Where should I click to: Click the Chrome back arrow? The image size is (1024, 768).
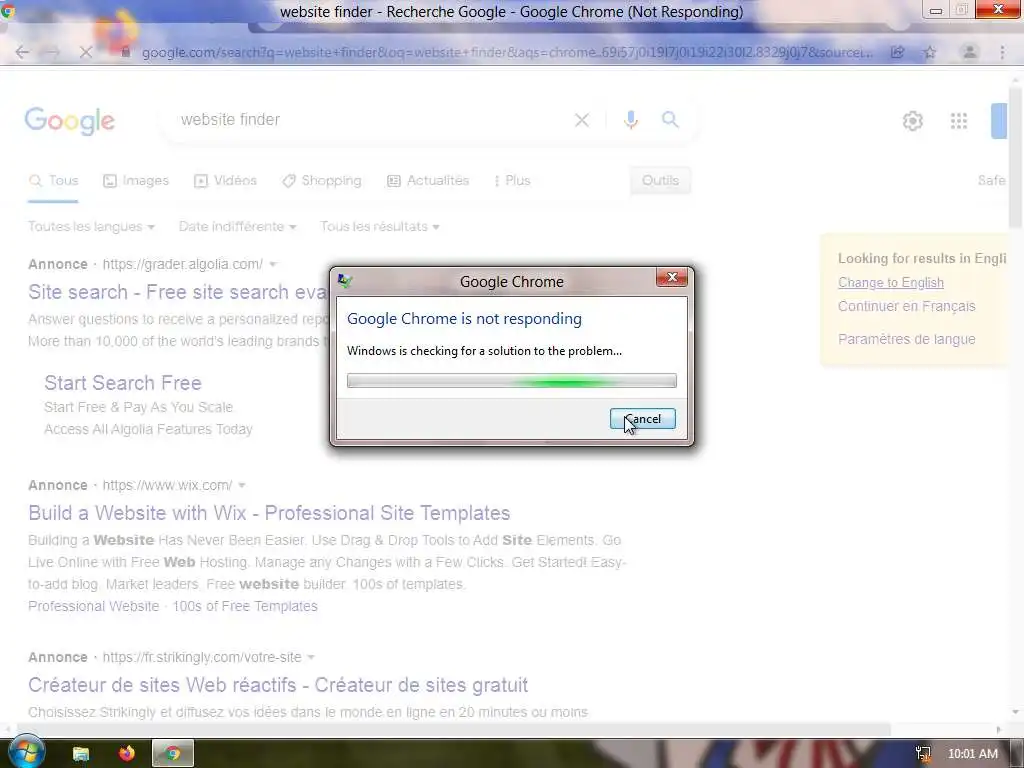tap(22, 52)
